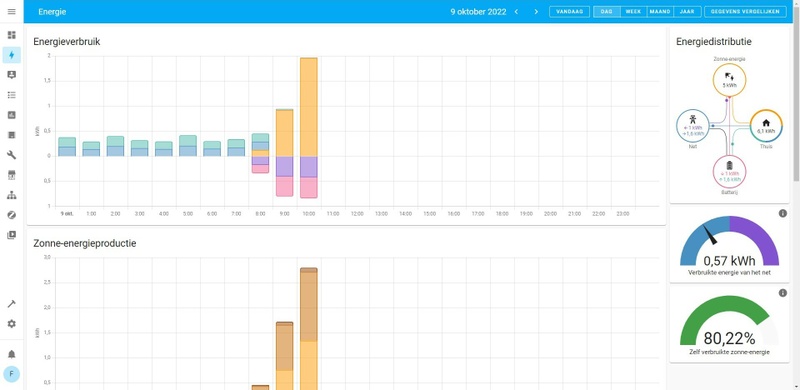Click the page vertical scrollbar
This screenshot has height=390, width=800.
796,102
